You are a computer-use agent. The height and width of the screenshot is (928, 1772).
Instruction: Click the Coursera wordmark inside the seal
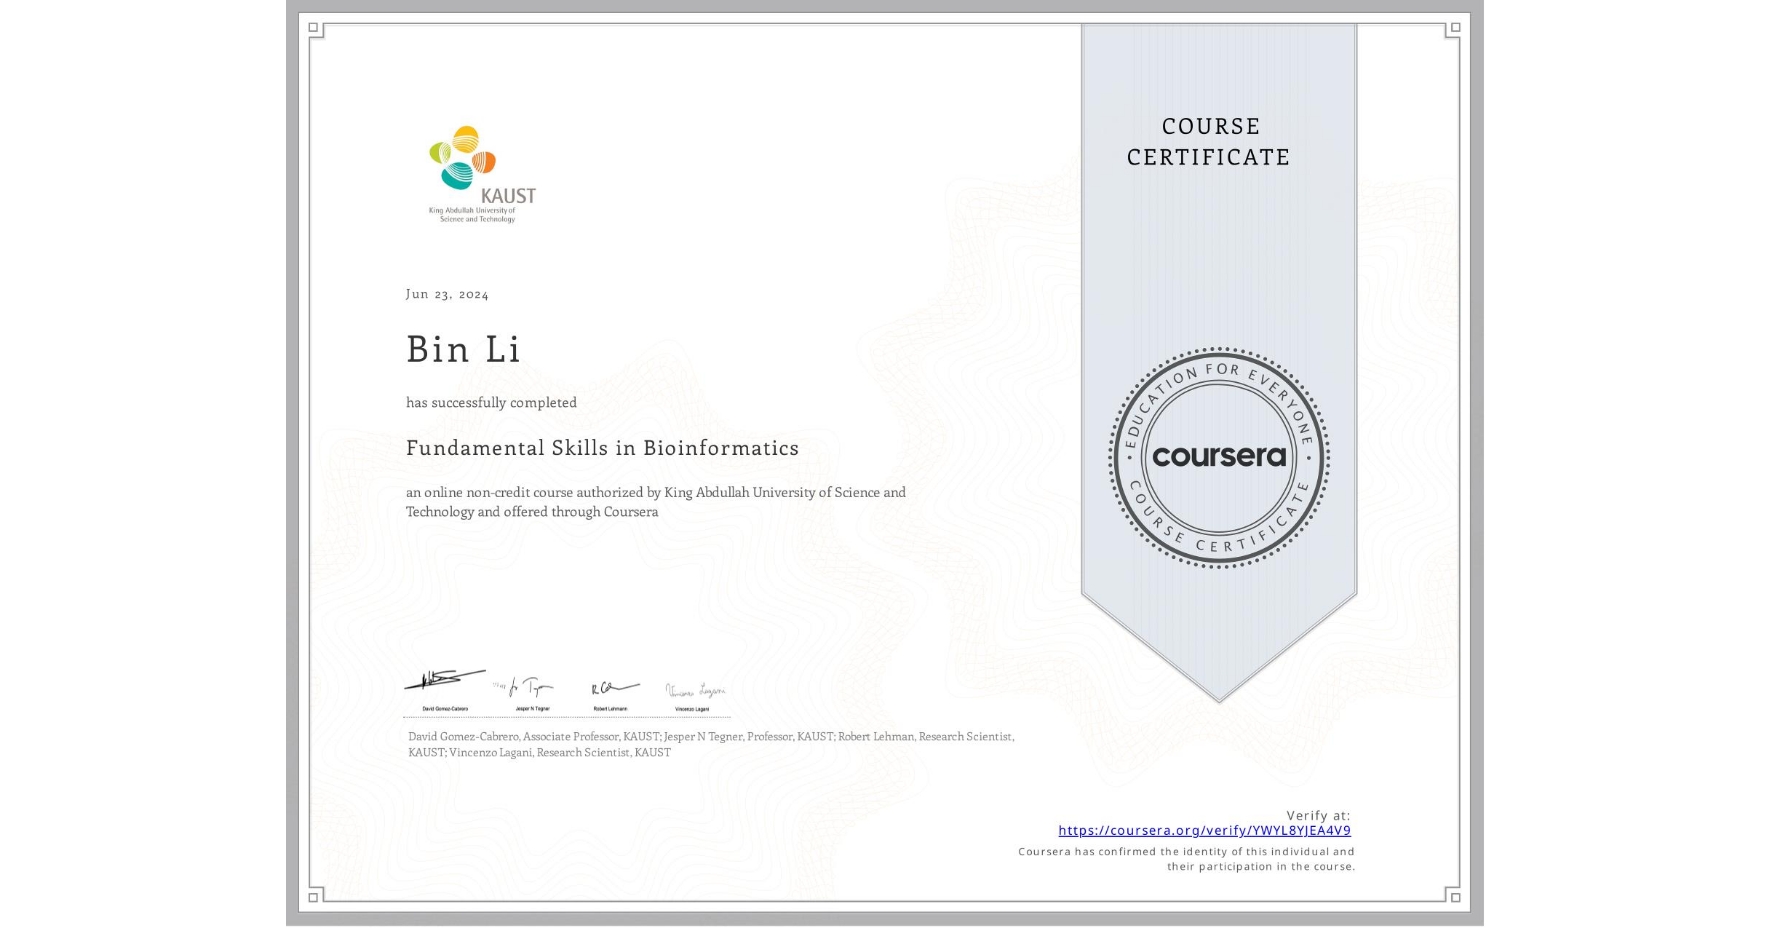1219,456
